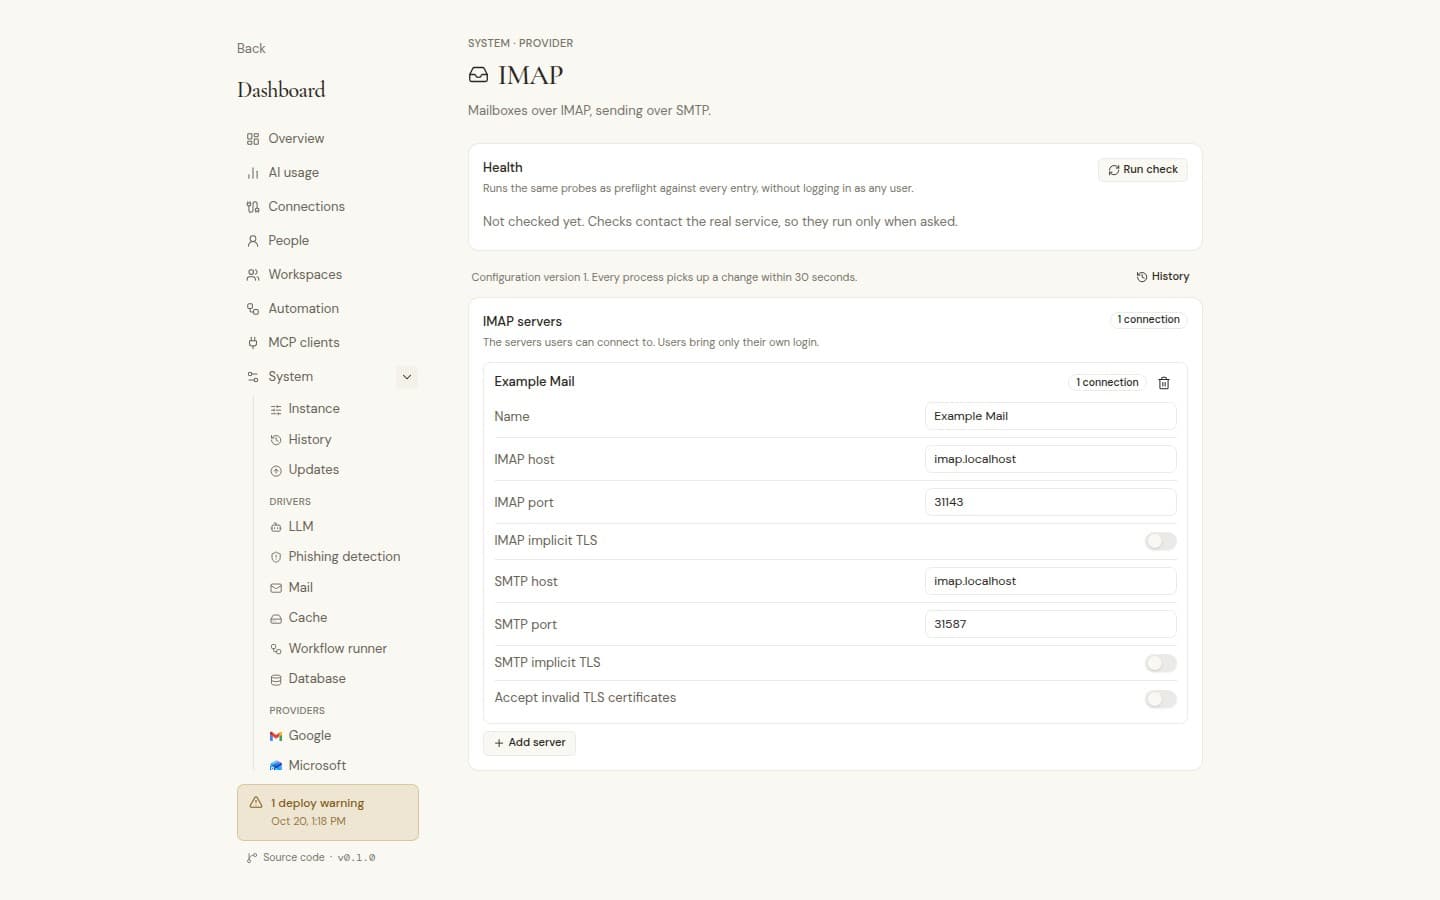Click the Connections sidebar icon
The image size is (1440, 900).
pyautogui.click(x=253, y=207)
